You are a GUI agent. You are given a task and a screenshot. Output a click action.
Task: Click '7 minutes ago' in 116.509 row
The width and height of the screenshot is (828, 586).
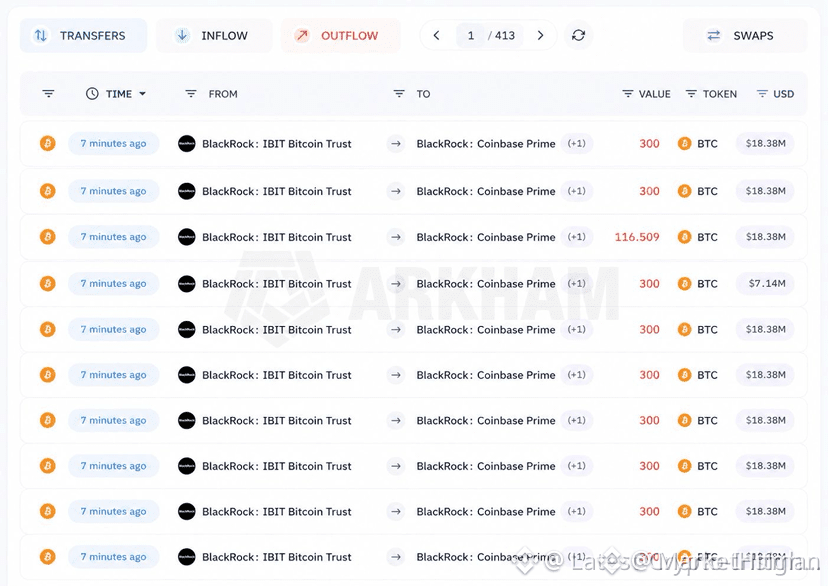pyautogui.click(x=114, y=237)
